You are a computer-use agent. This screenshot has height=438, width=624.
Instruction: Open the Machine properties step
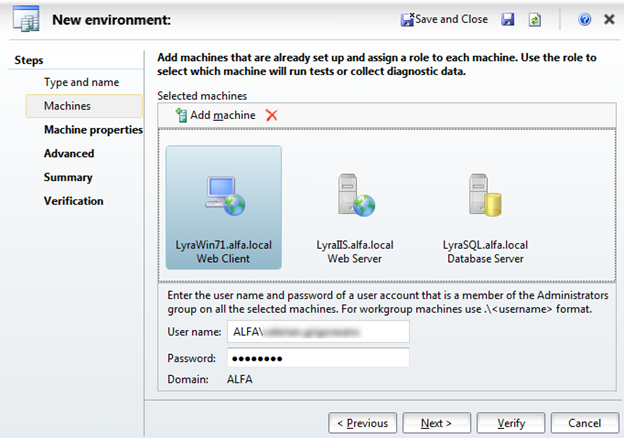point(93,130)
